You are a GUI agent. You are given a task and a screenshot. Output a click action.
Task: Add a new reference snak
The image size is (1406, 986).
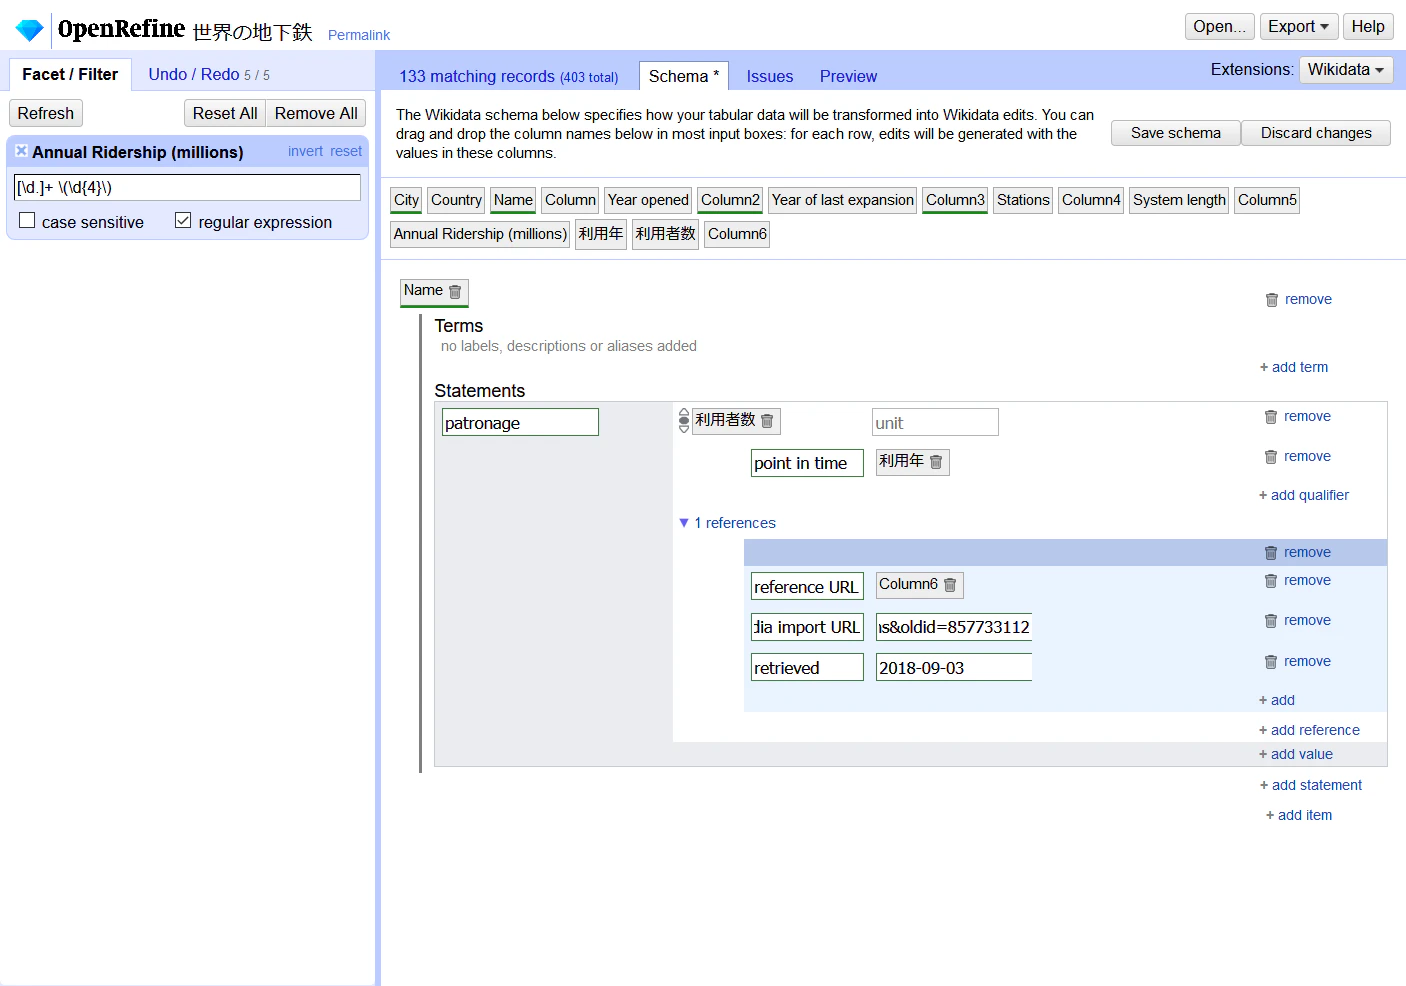(1277, 700)
